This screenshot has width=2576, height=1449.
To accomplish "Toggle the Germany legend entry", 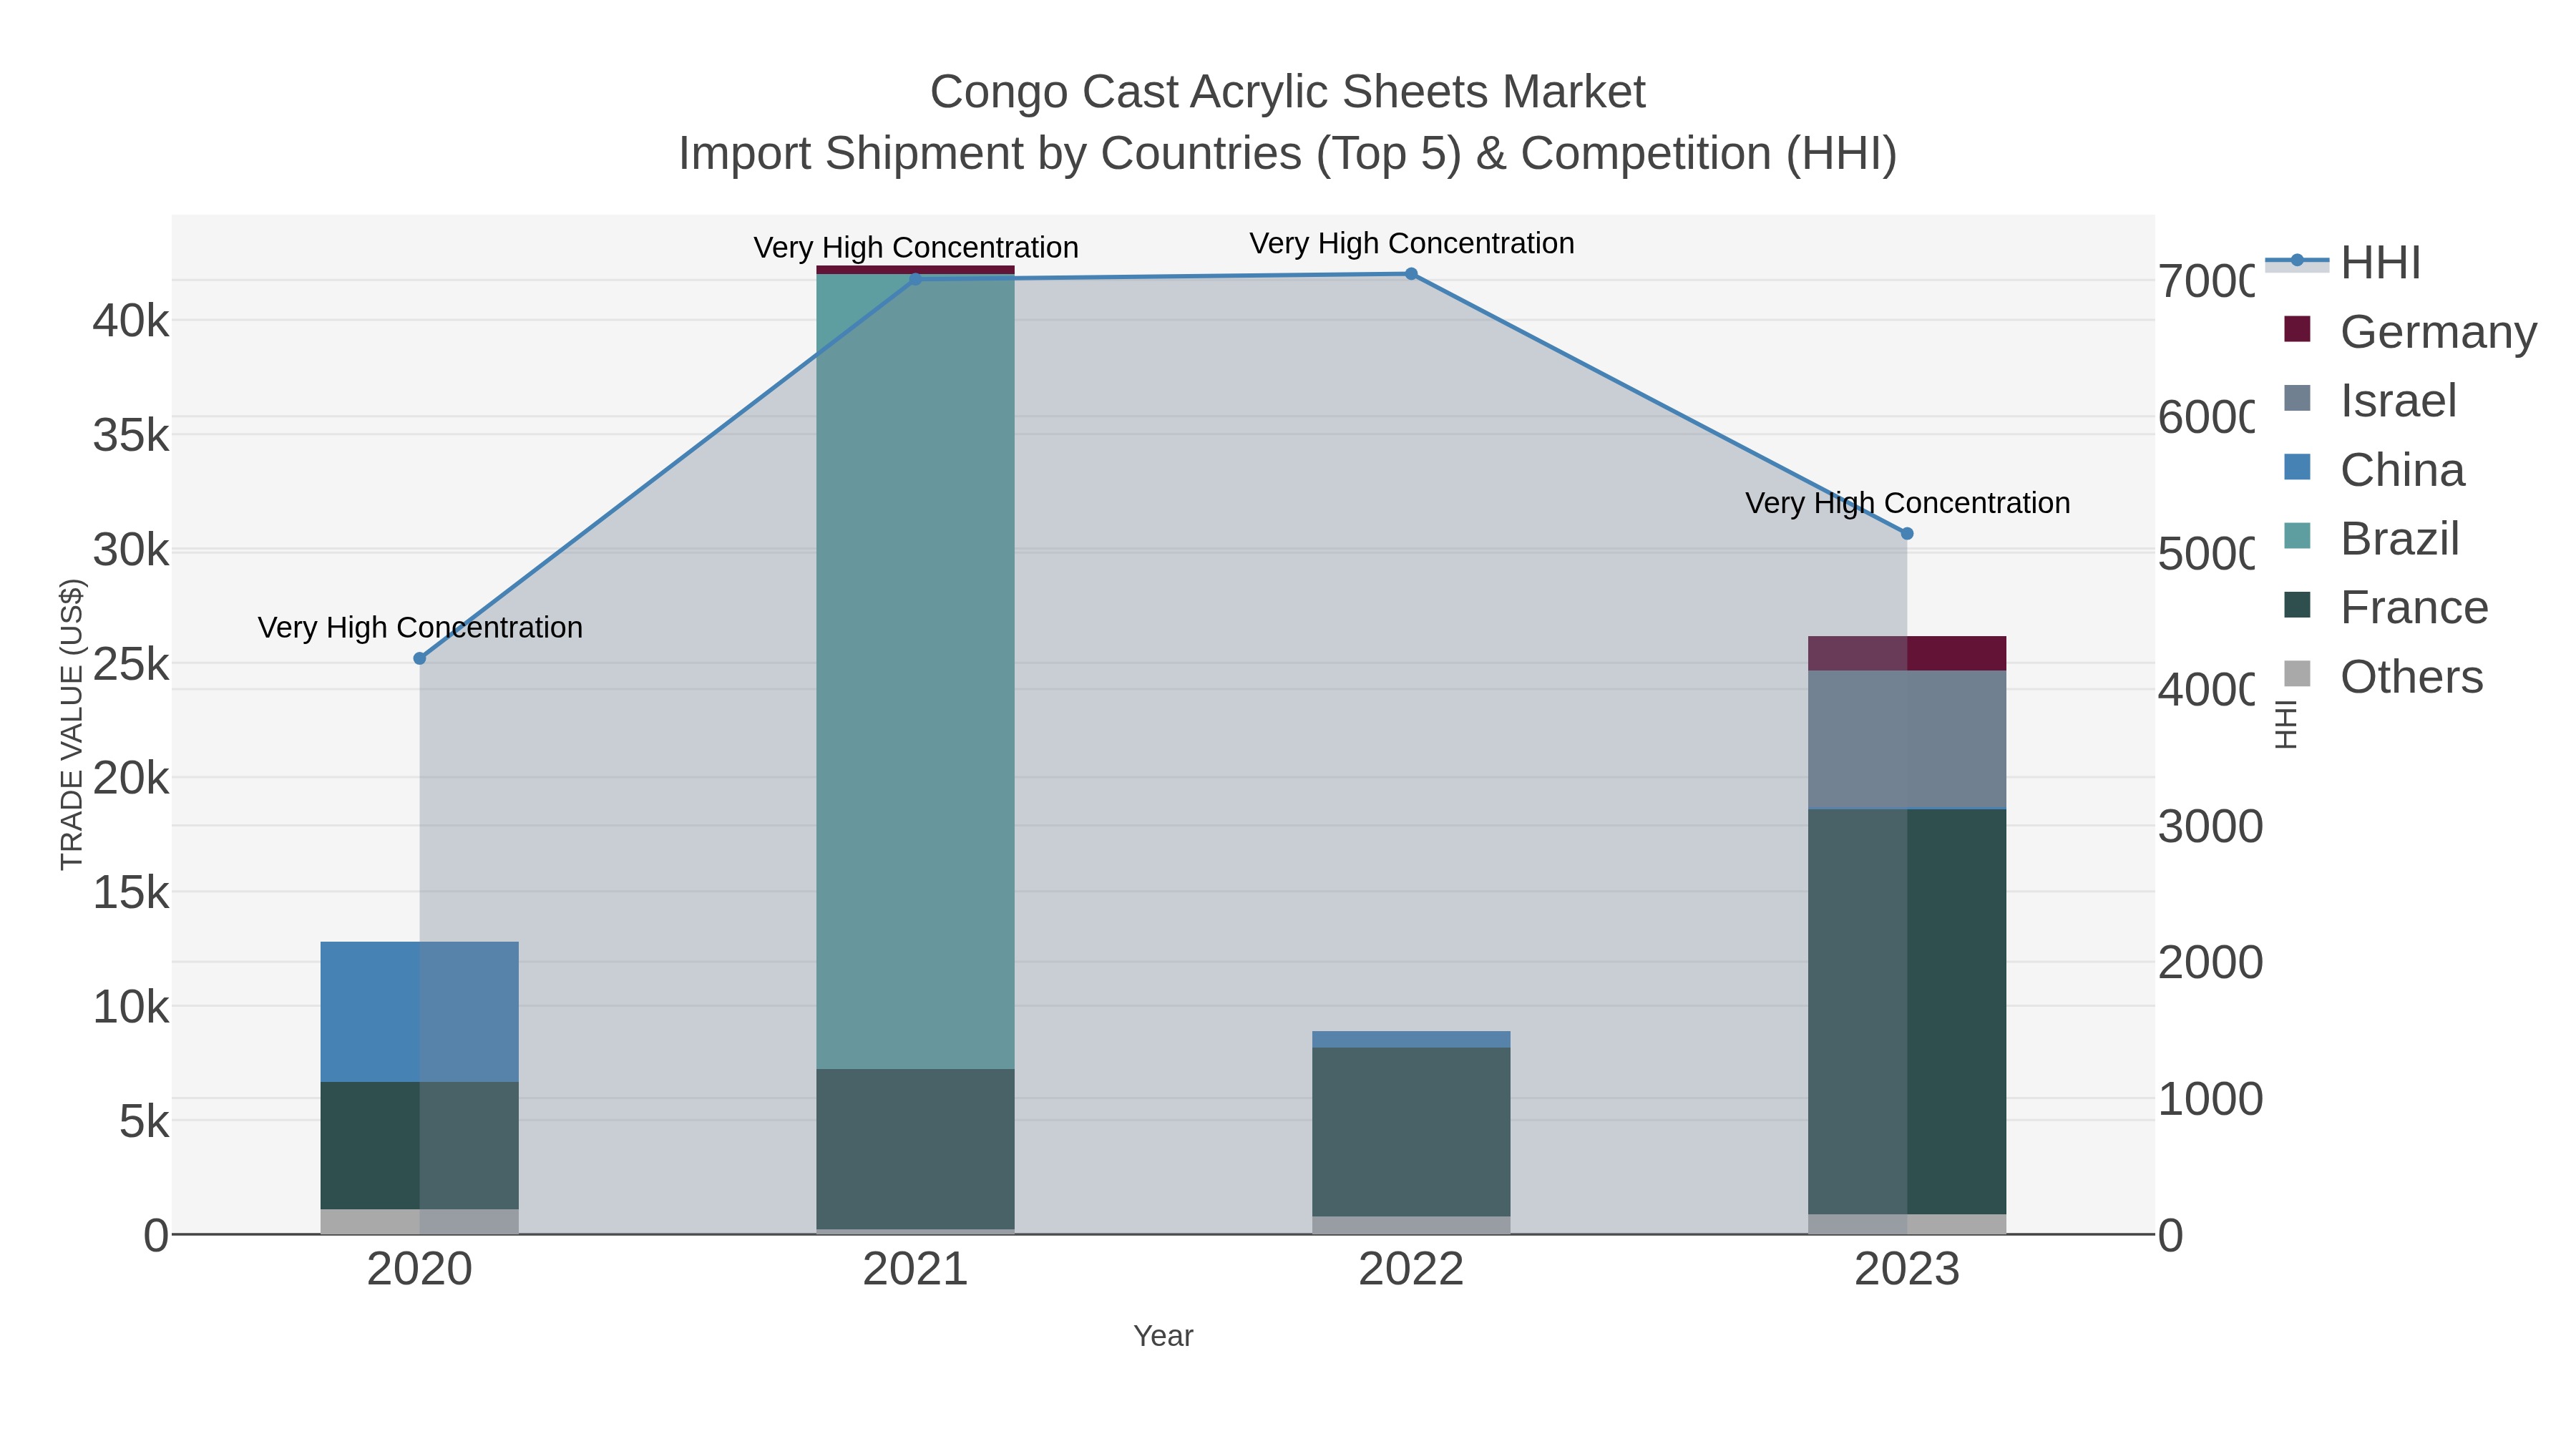I will (x=2410, y=331).
